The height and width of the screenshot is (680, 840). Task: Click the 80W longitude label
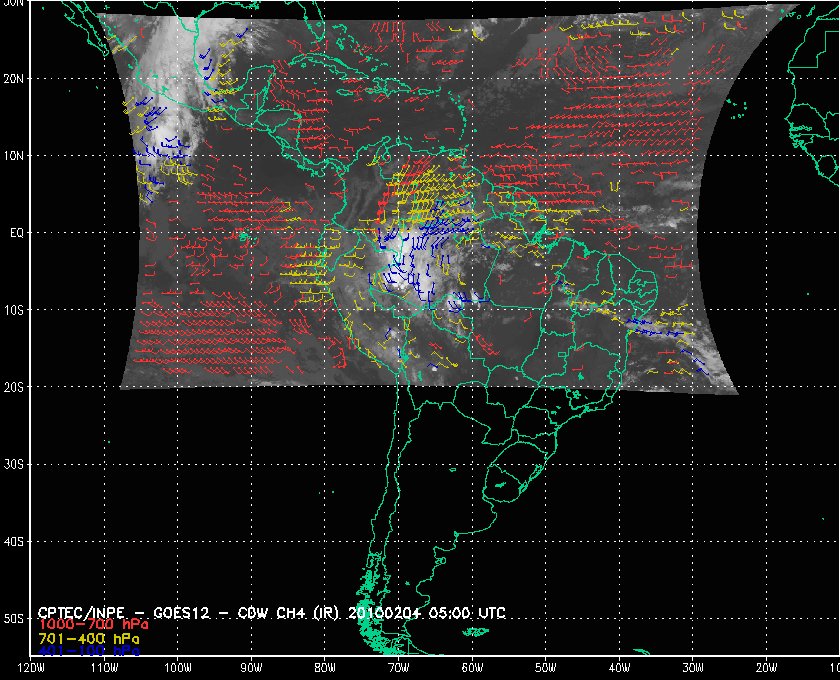(x=325, y=668)
